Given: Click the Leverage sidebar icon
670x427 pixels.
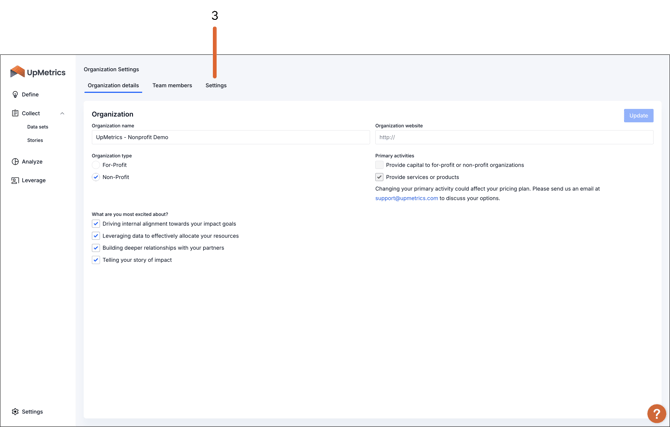Looking at the screenshot, I should click(15, 181).
